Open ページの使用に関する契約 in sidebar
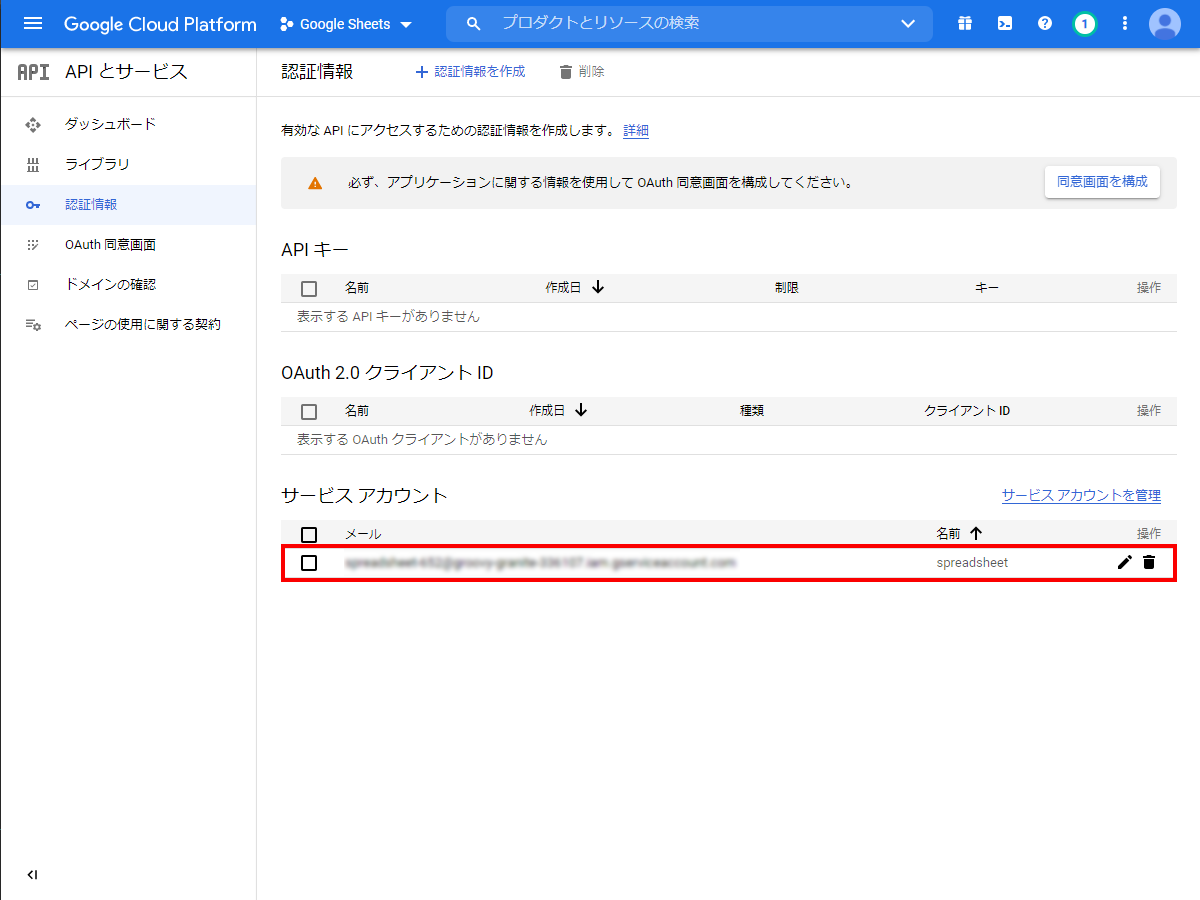Image resolution: width=1200 pixels, height=900 pixels. coord(142,324)
